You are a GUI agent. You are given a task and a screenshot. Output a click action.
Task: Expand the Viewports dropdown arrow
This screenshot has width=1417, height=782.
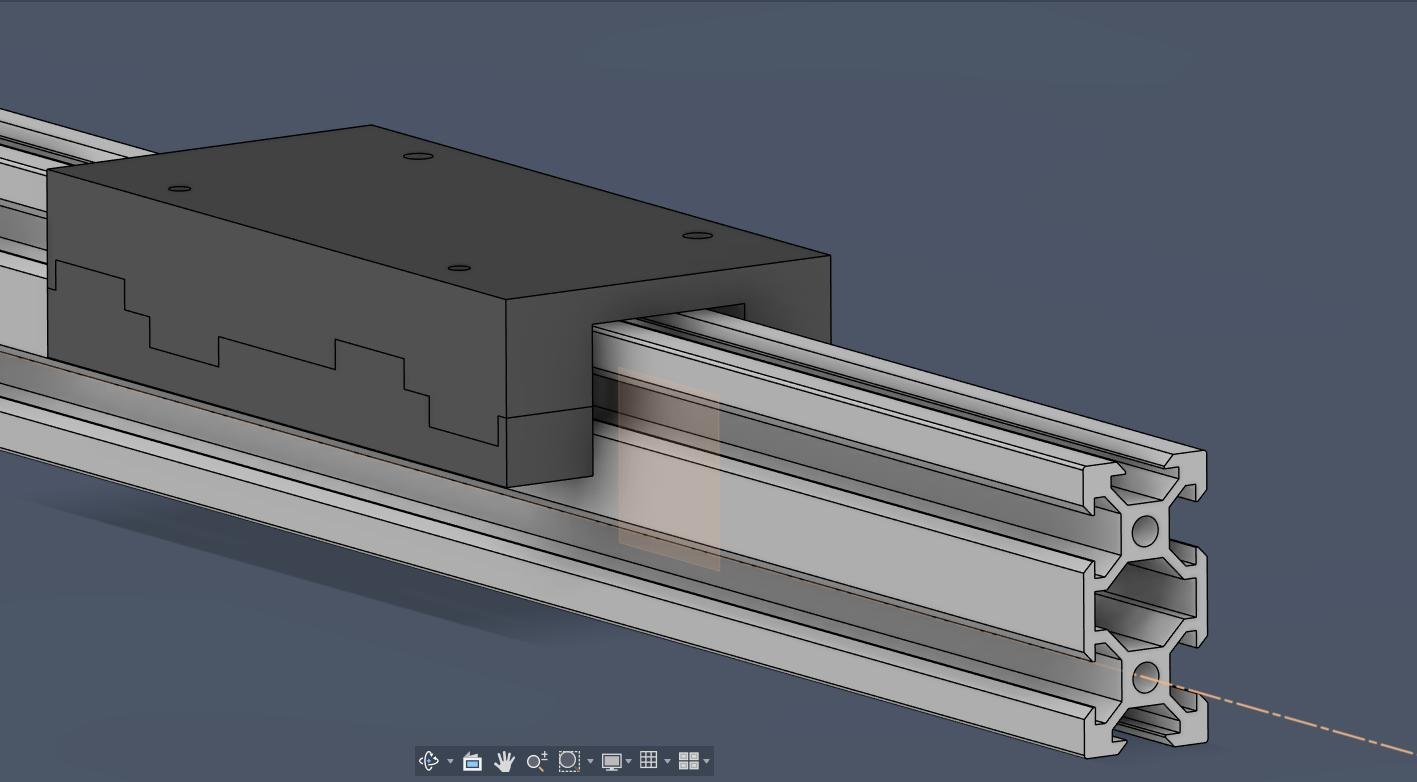click(706, 762)
